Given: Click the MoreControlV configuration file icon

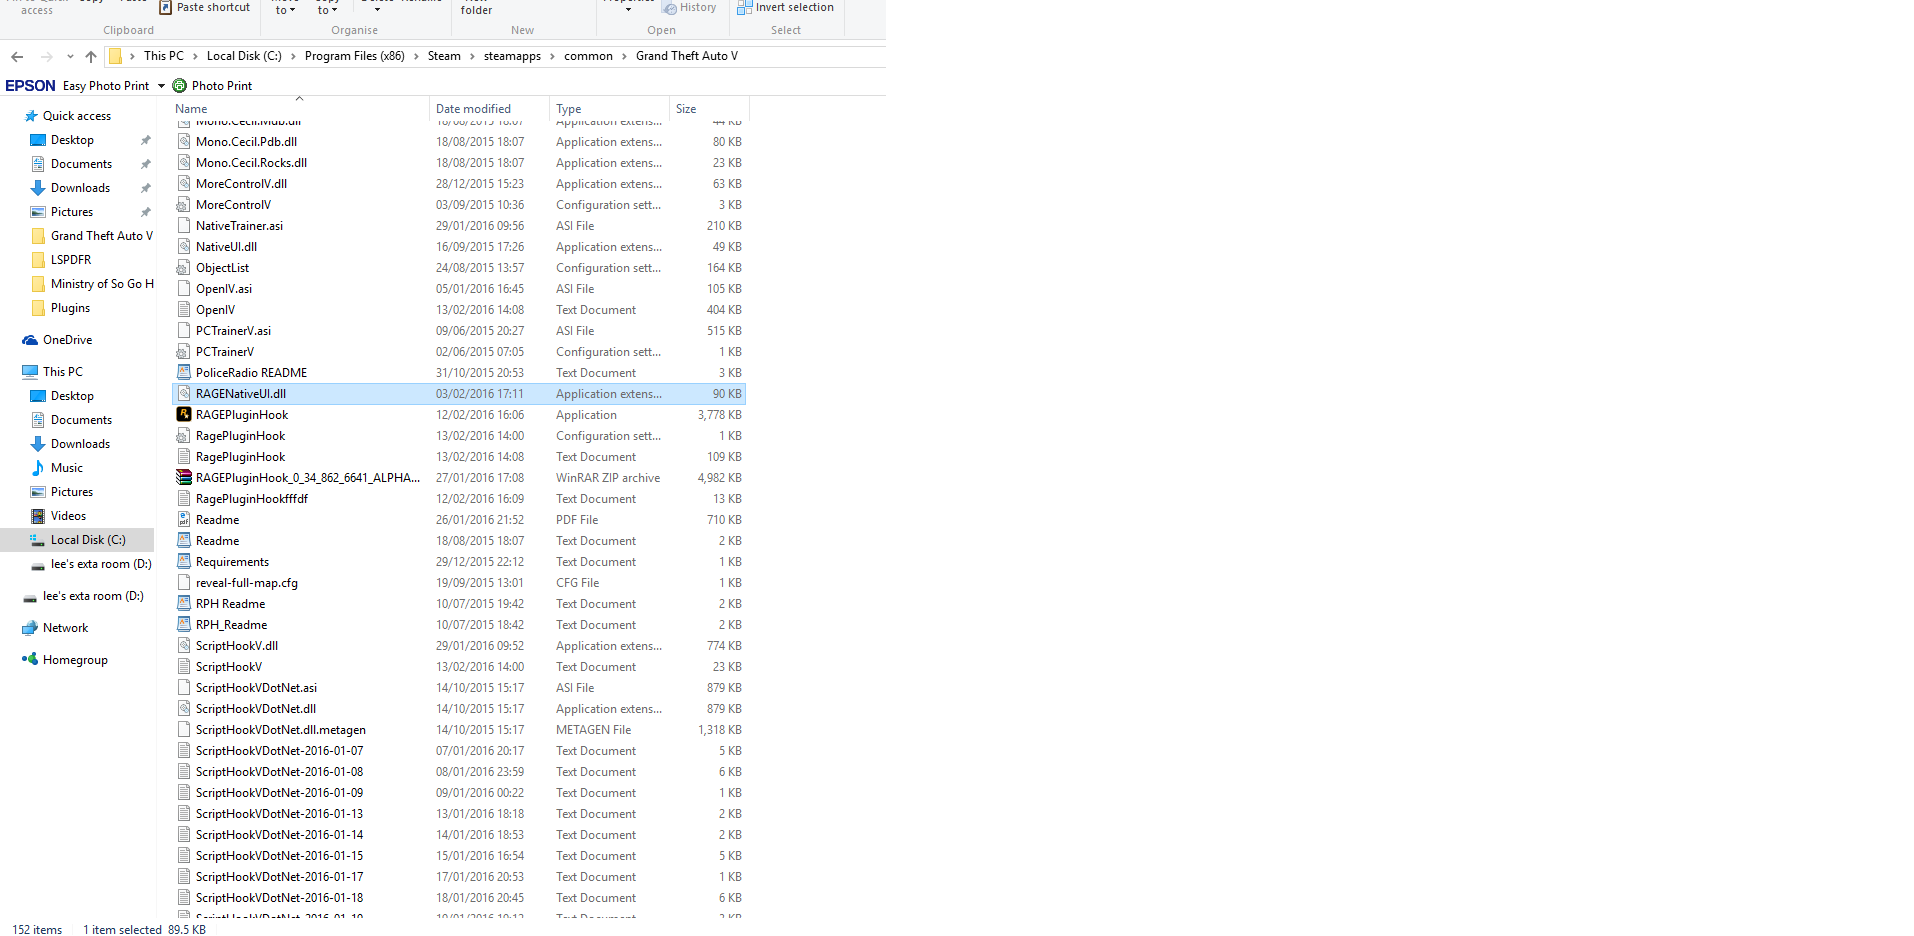Looking at the screenshot, I should pos(184,204).
